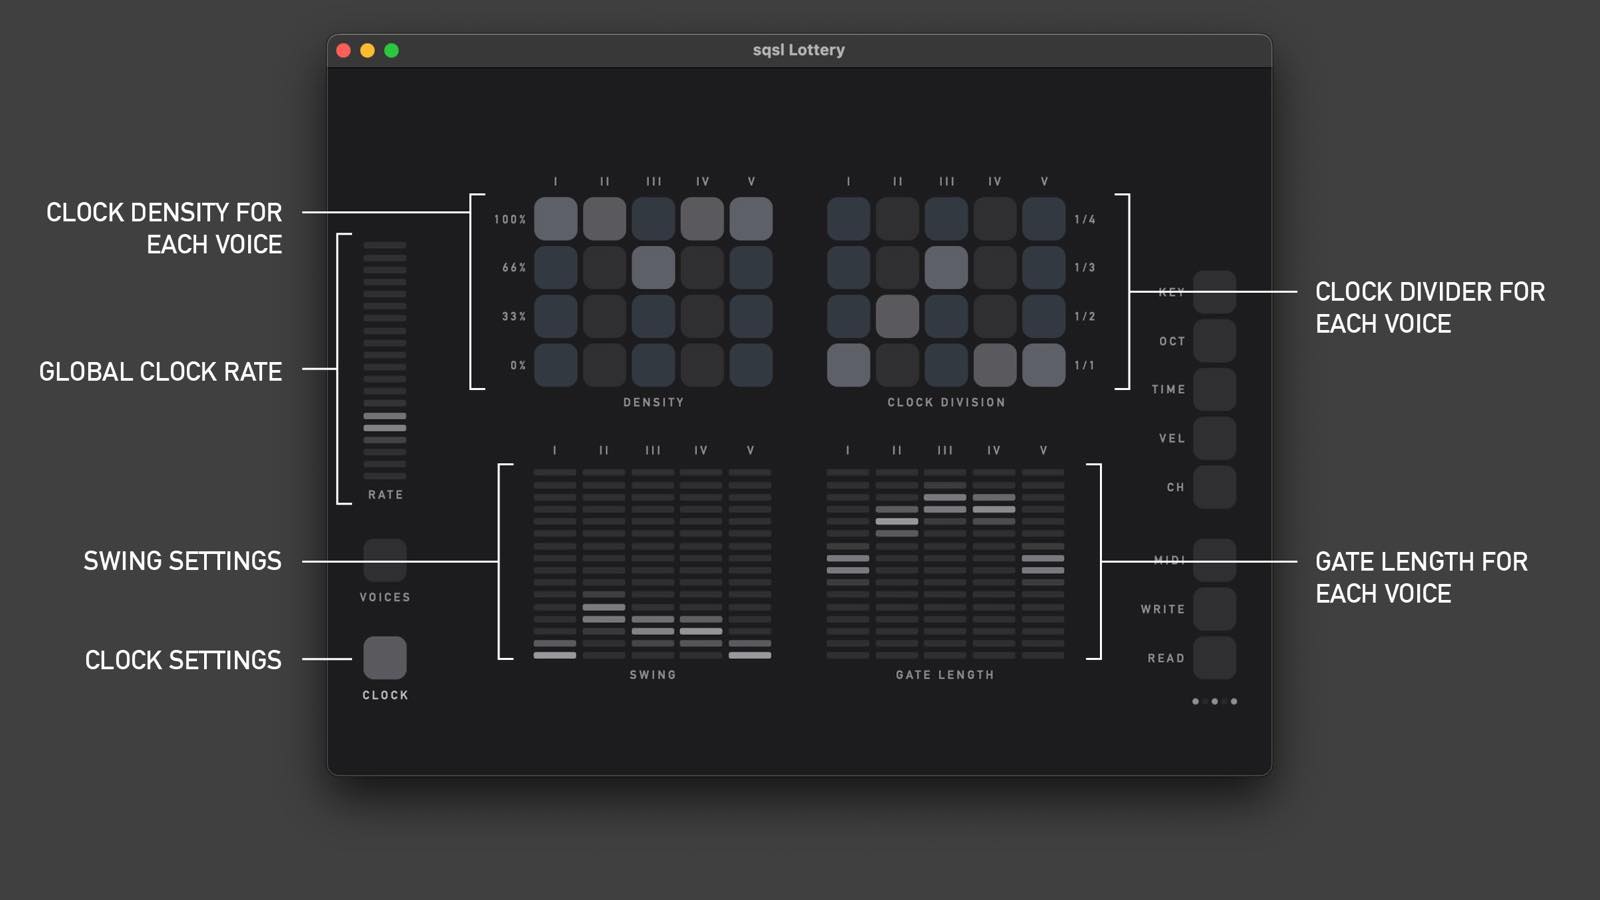Click the sqsl Lottery window title

[x=799, y=50]
